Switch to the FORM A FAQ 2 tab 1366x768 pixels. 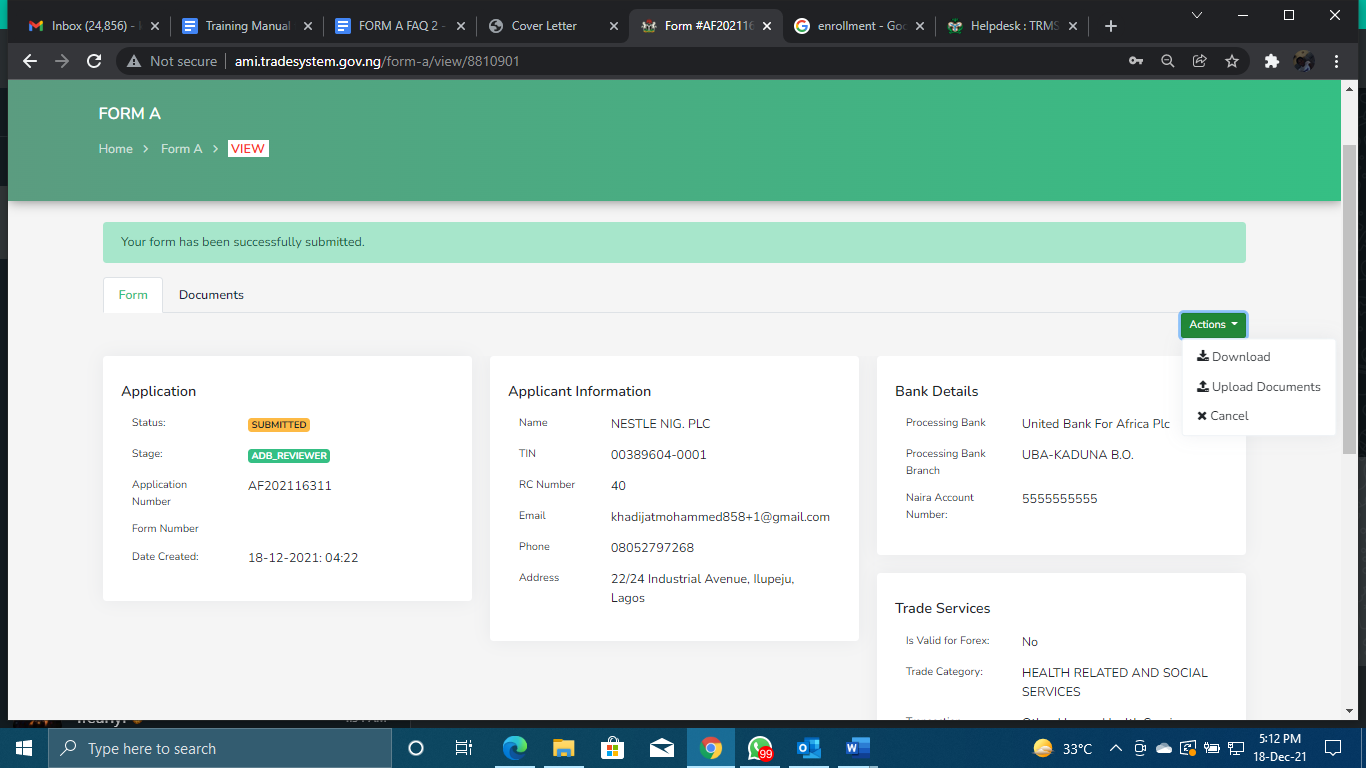click(x=399, y=26)
